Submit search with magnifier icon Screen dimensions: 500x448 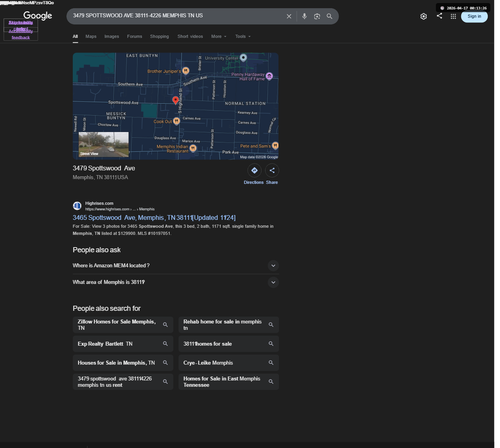(329, 16)
